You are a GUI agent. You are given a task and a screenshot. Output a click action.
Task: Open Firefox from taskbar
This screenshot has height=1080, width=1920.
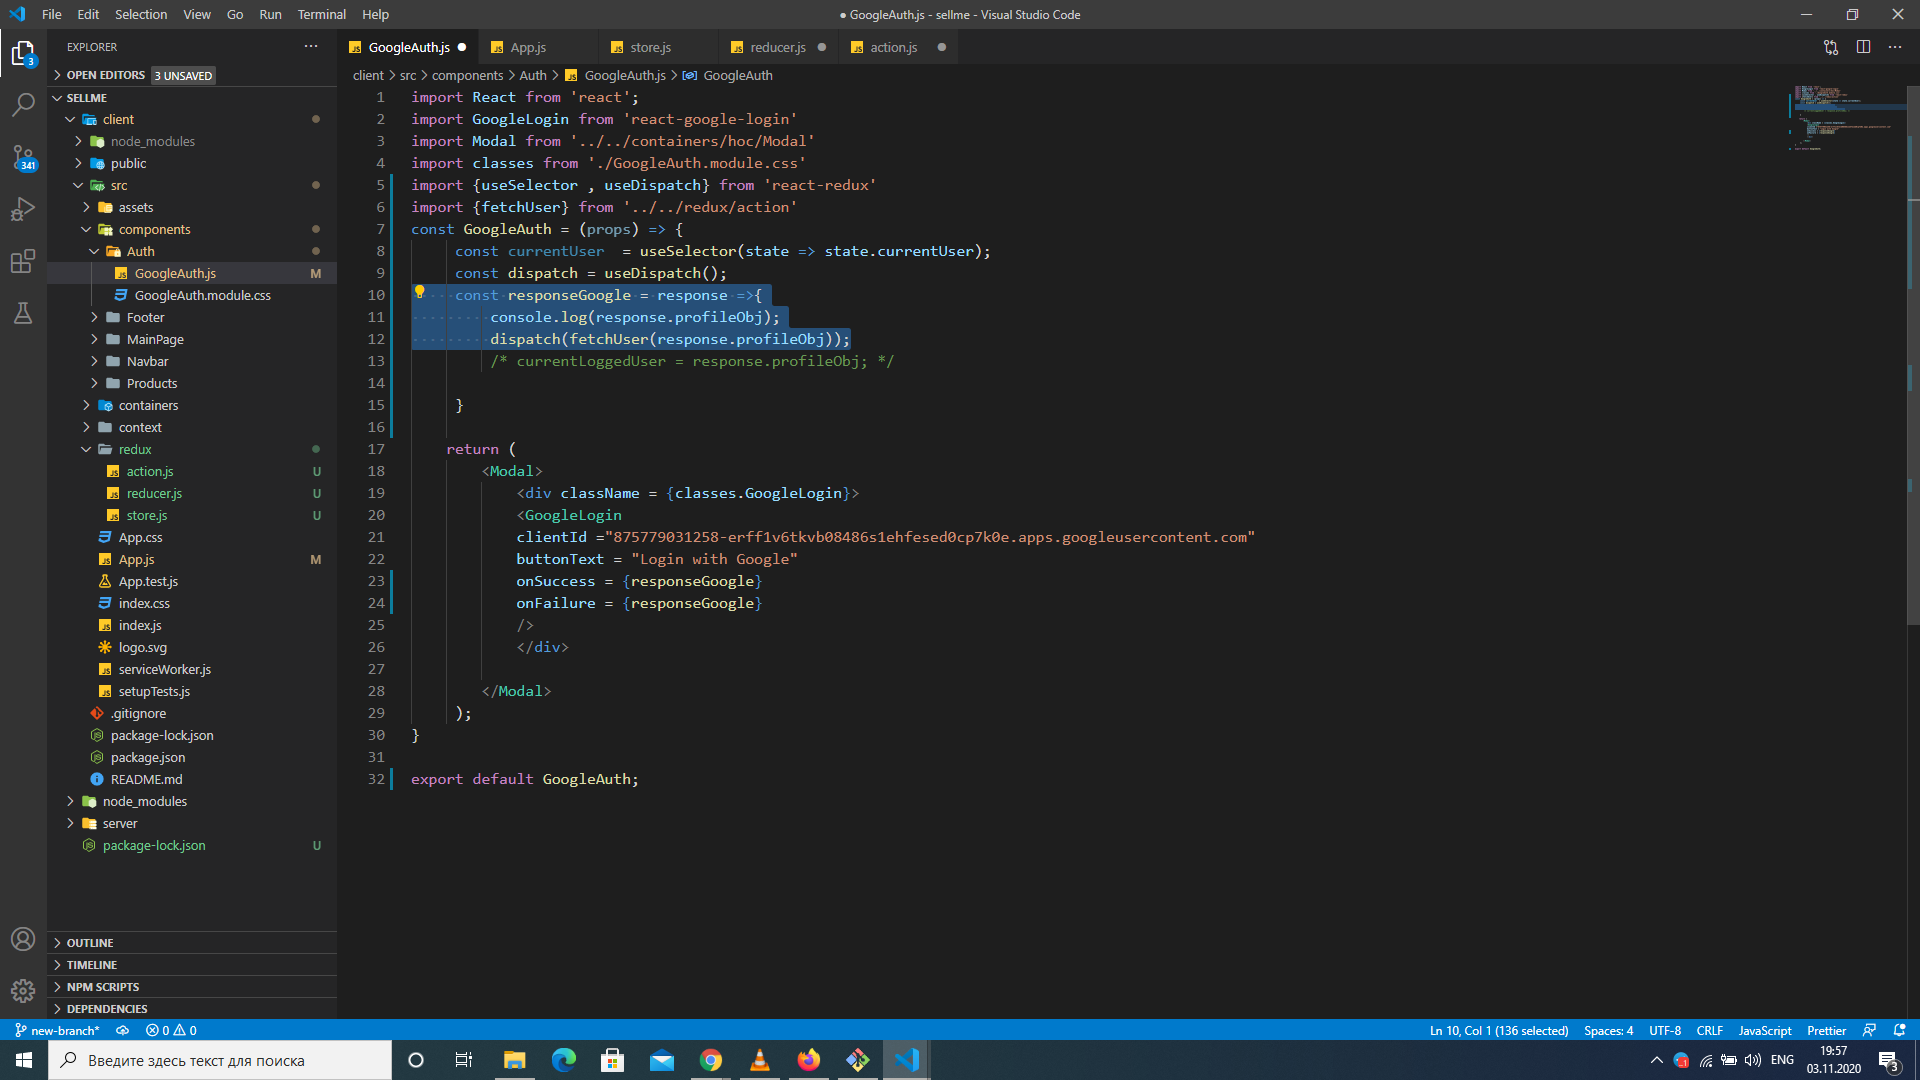[x=809, y=1060]
